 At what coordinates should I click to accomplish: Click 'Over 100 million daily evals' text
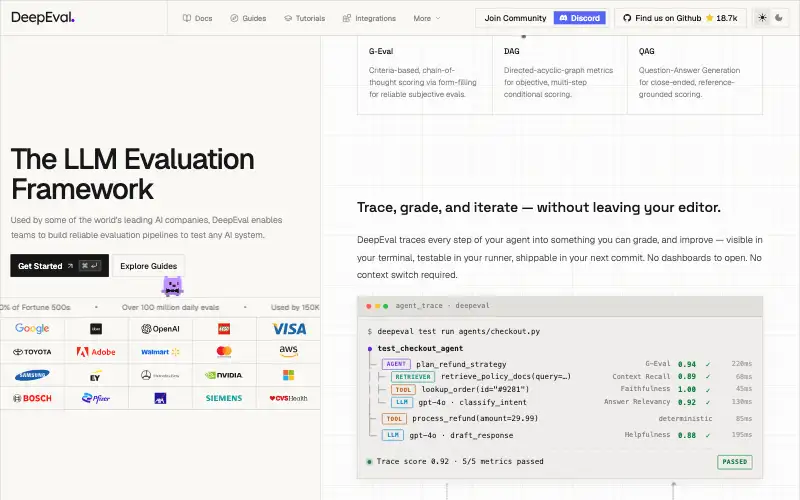(x=170, y=307)
